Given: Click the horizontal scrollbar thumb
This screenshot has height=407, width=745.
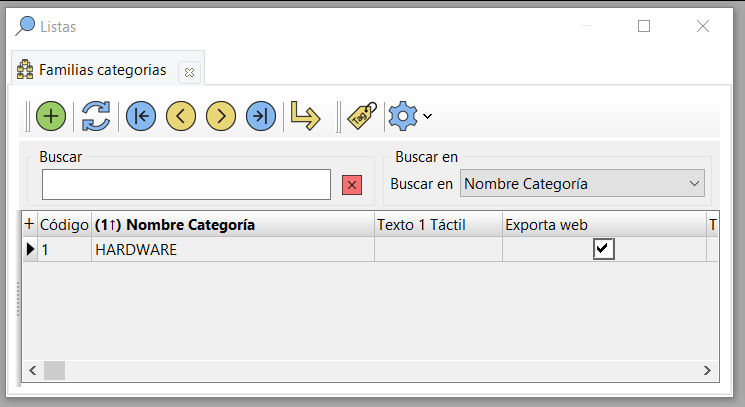Looking at the screenshot, I should coord(55,370).
